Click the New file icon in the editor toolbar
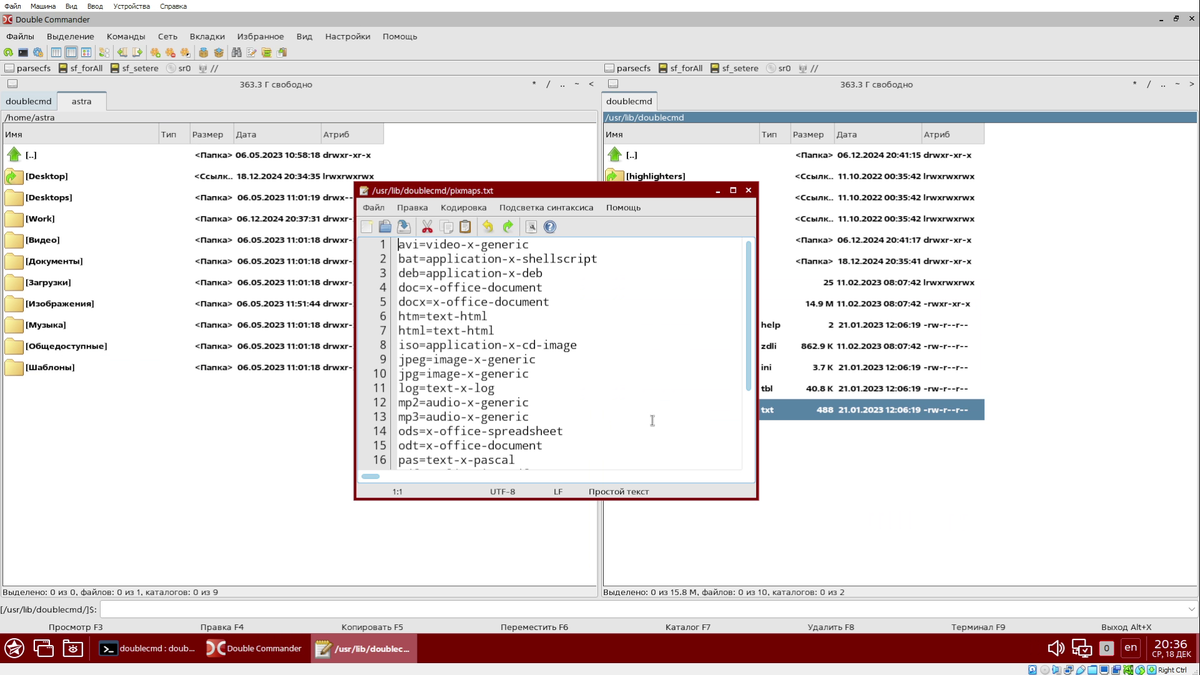Screen dimensions: 1200x675 (367, 227)
